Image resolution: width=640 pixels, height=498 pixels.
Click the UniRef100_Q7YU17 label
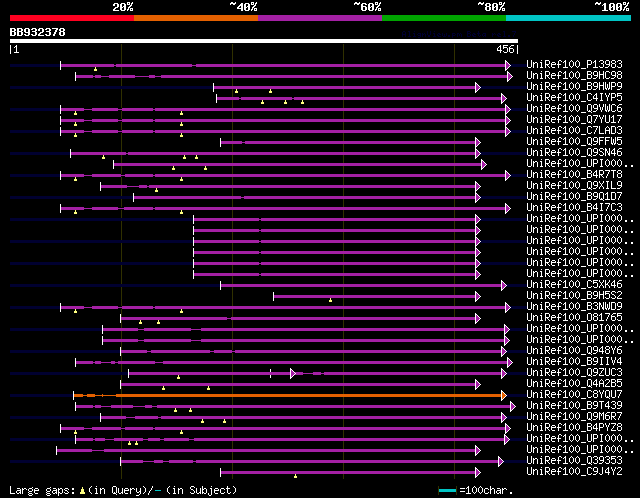tap(574, 119)
